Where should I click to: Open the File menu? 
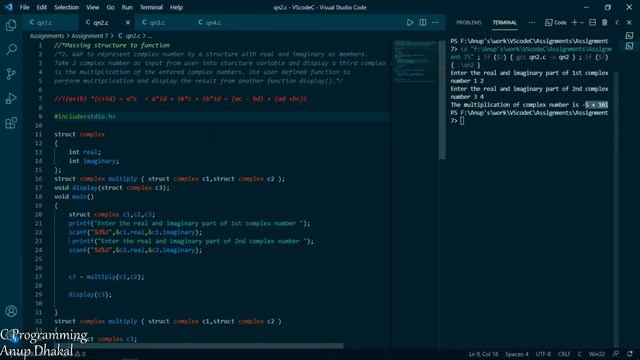click(24, 7)
